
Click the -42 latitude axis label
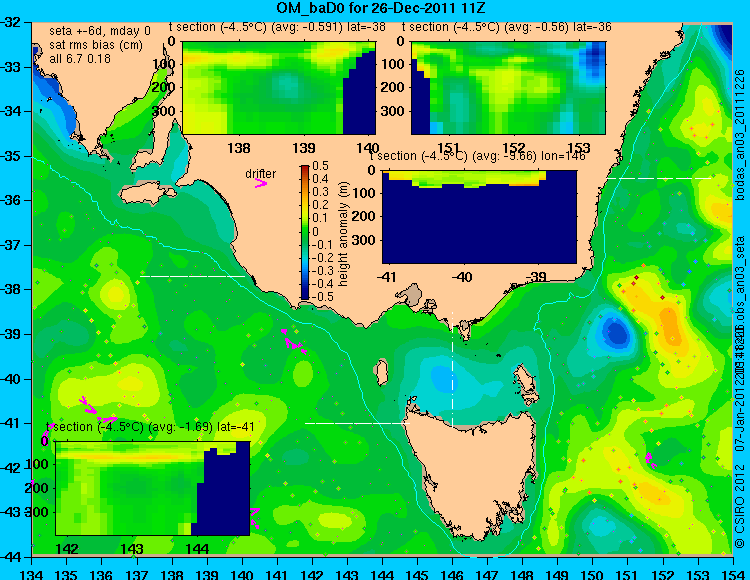pyautogui.click(x=11, y=468)
